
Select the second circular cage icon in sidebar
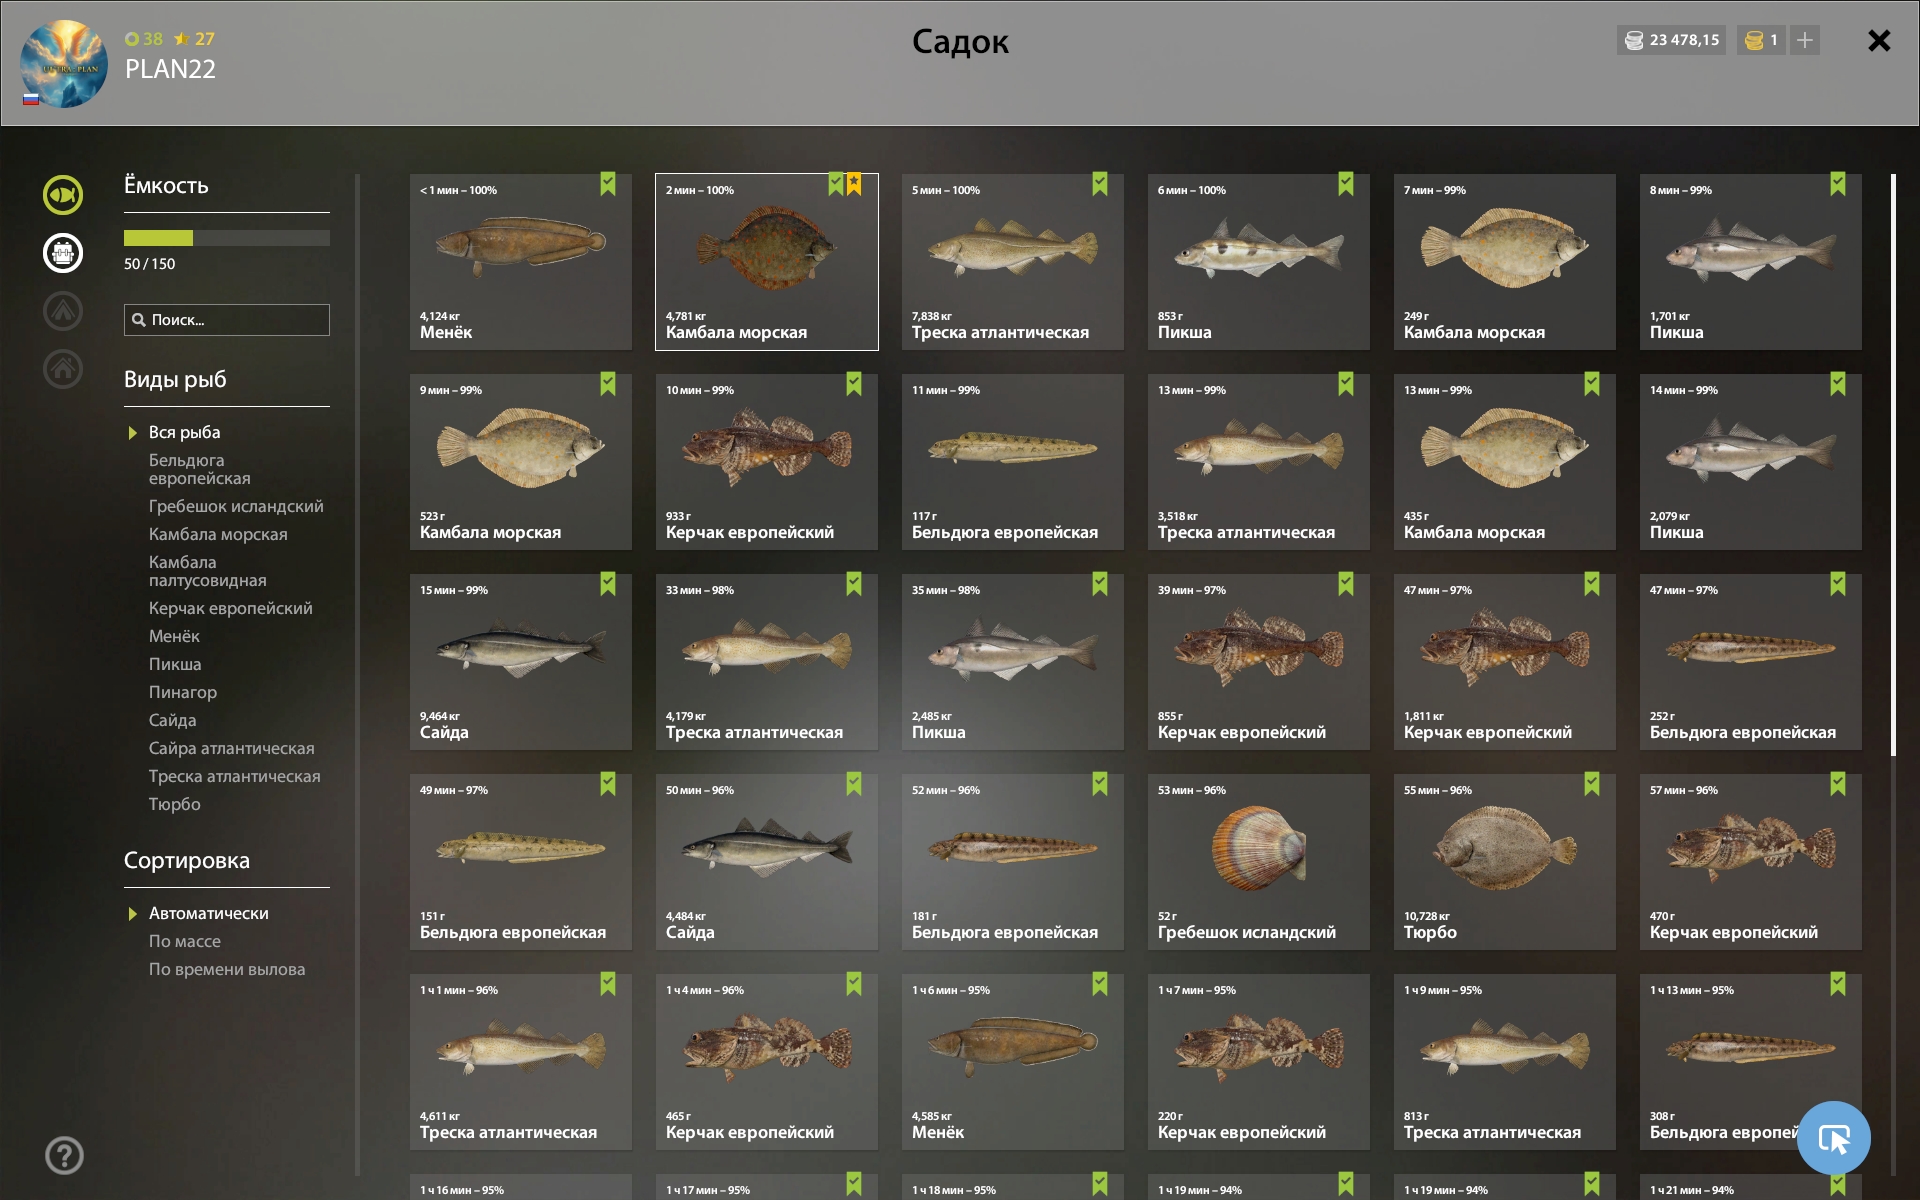click(x=63, y=253)
